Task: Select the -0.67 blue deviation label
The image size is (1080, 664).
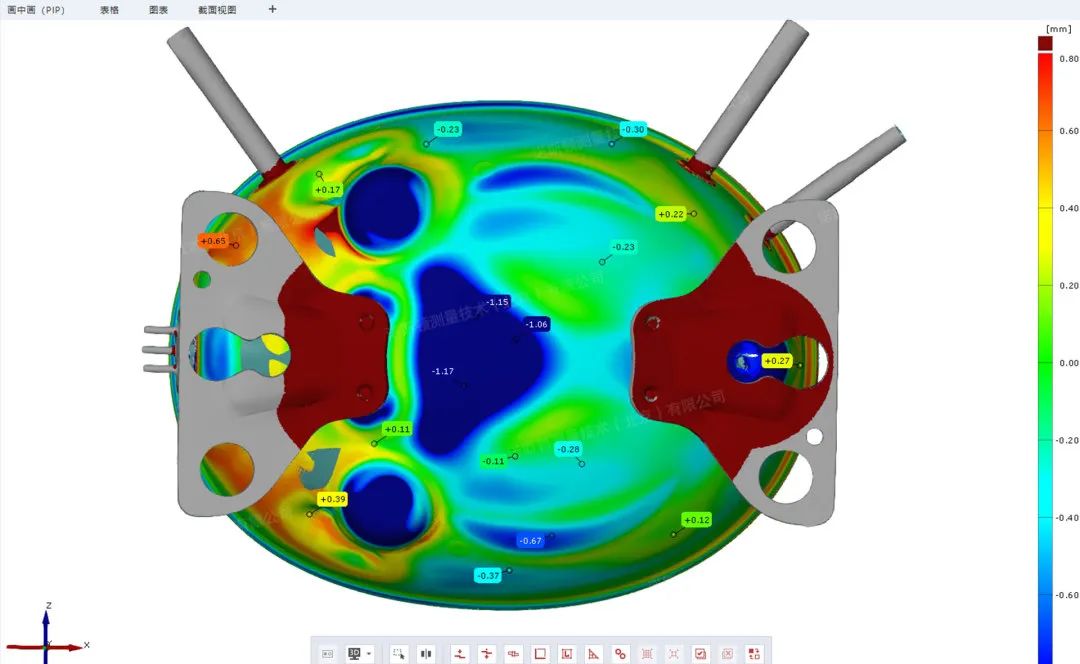Action: point(530,541)
